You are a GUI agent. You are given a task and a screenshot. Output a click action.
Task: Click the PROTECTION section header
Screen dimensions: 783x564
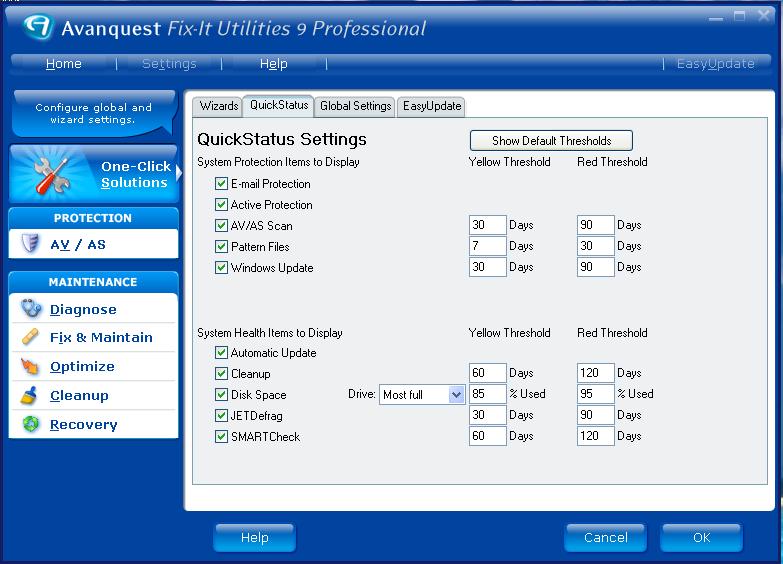click(93, 218)
